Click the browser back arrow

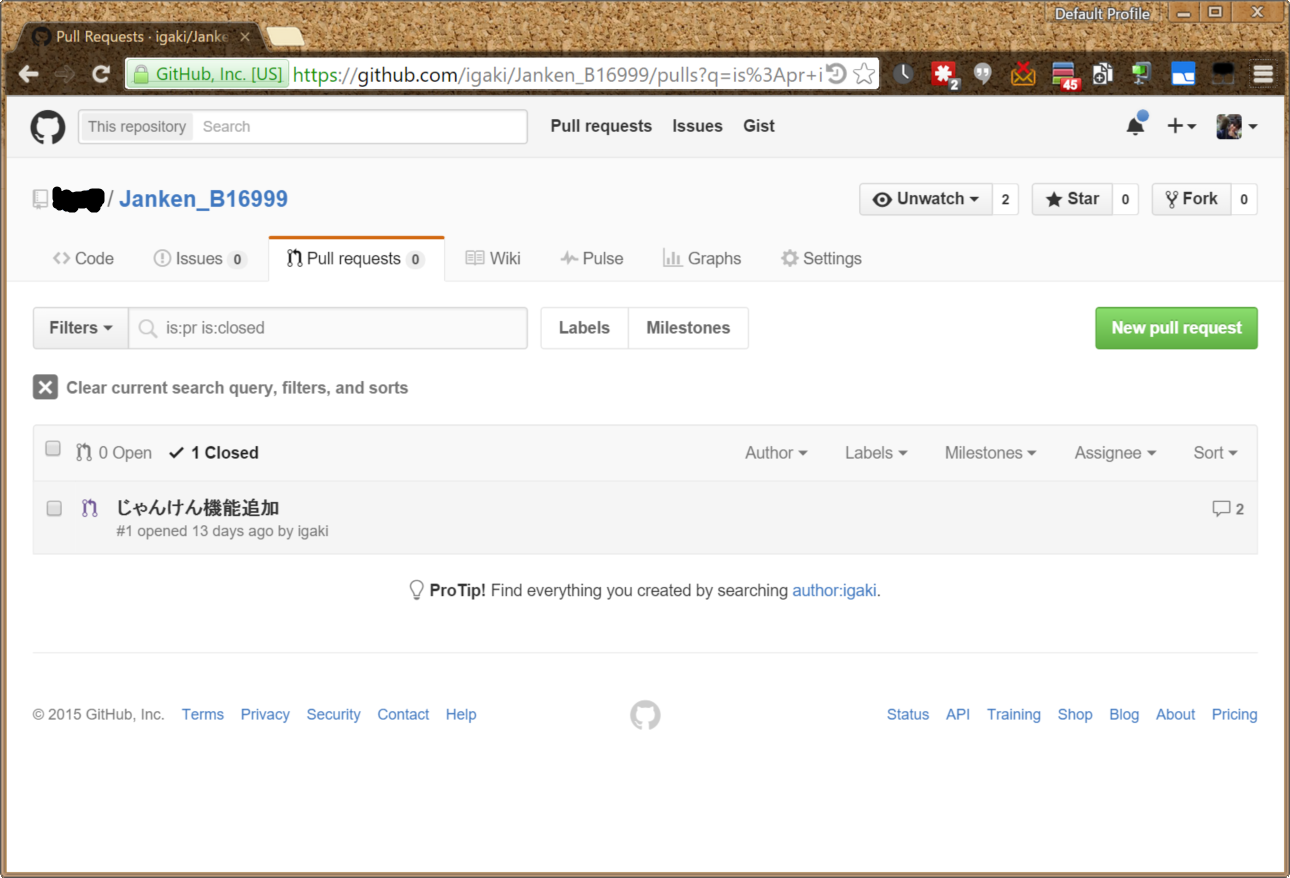[x=29, y=74]
